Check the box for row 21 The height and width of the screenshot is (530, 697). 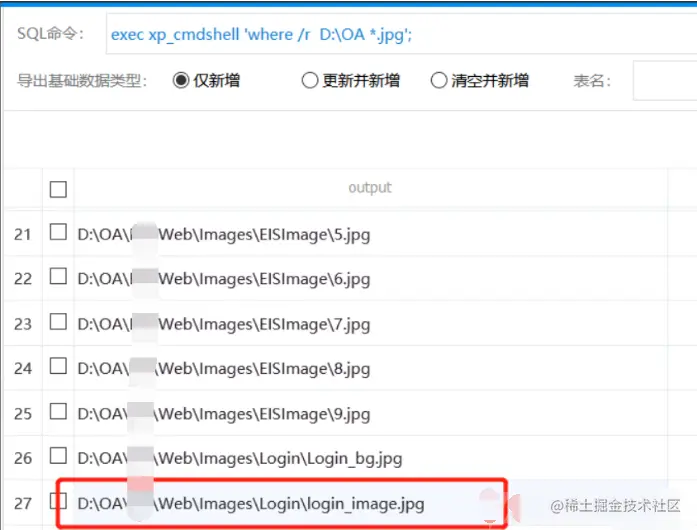(58, 232)
